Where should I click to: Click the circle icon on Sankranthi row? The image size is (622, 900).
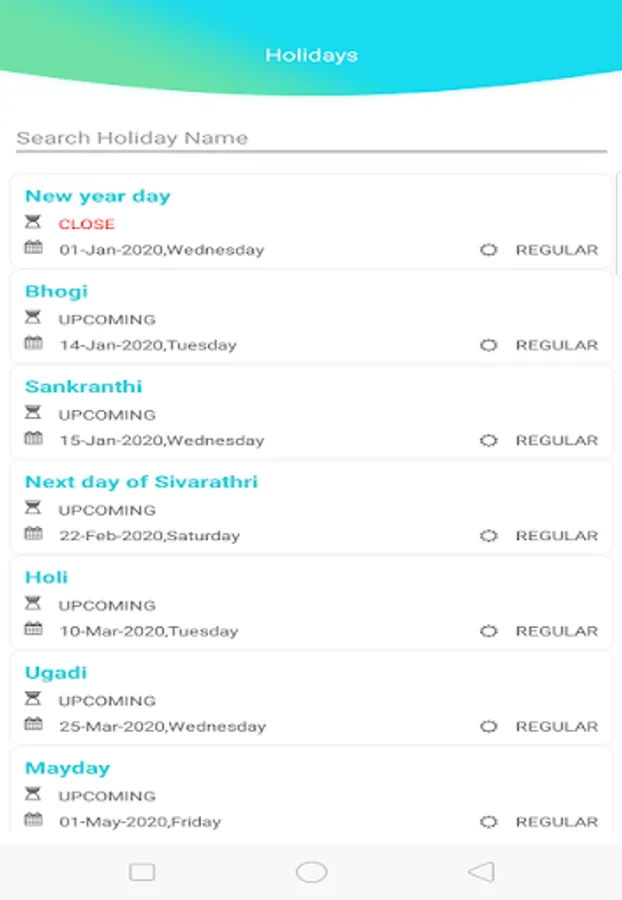point(488,440)
